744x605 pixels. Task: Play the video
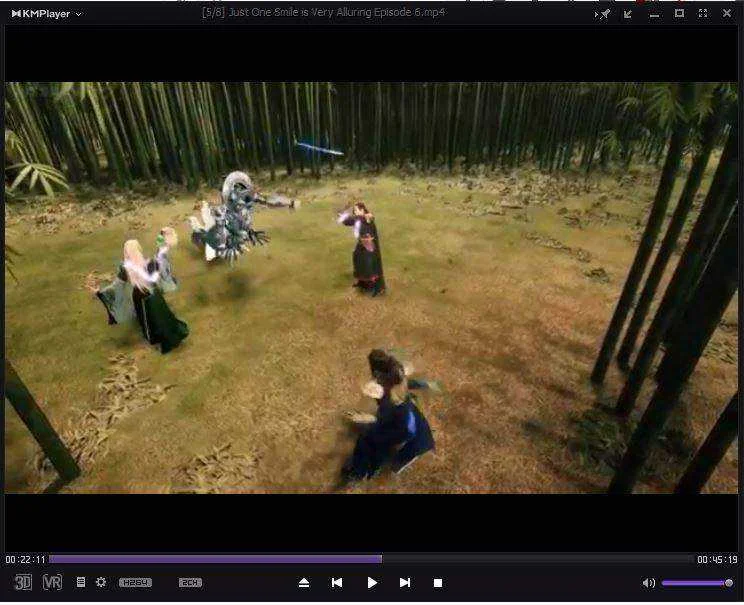point(372,583)
